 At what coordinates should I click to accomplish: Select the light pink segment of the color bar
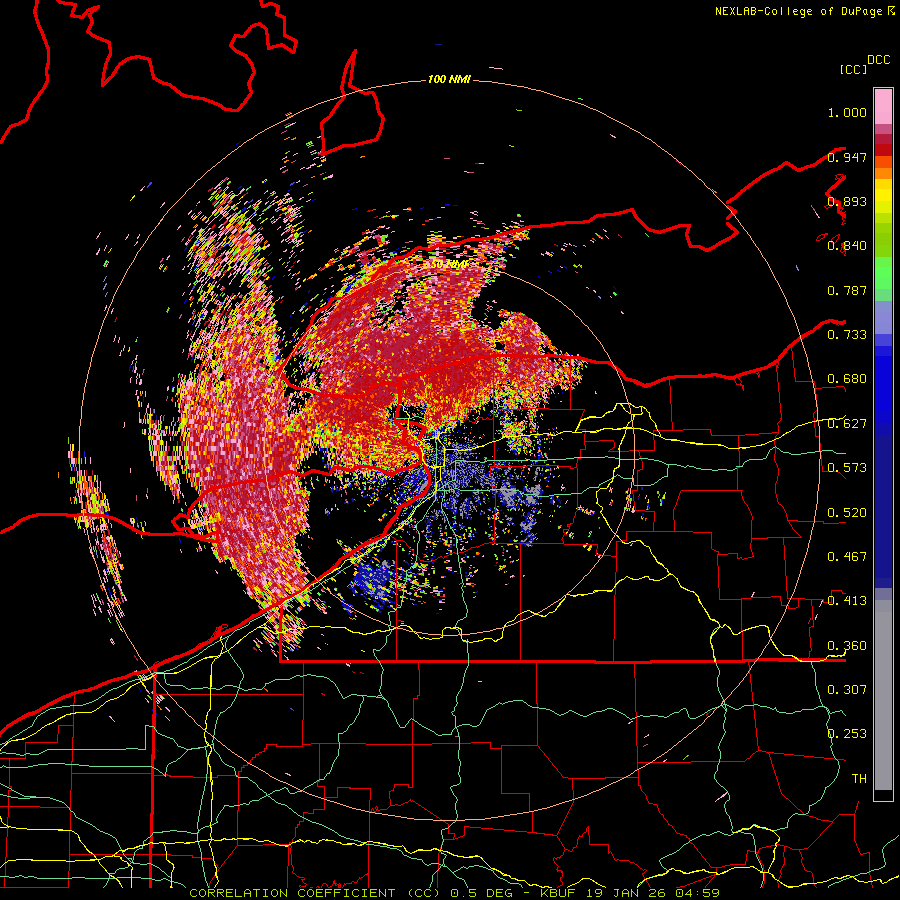click(x=883, y=106)
